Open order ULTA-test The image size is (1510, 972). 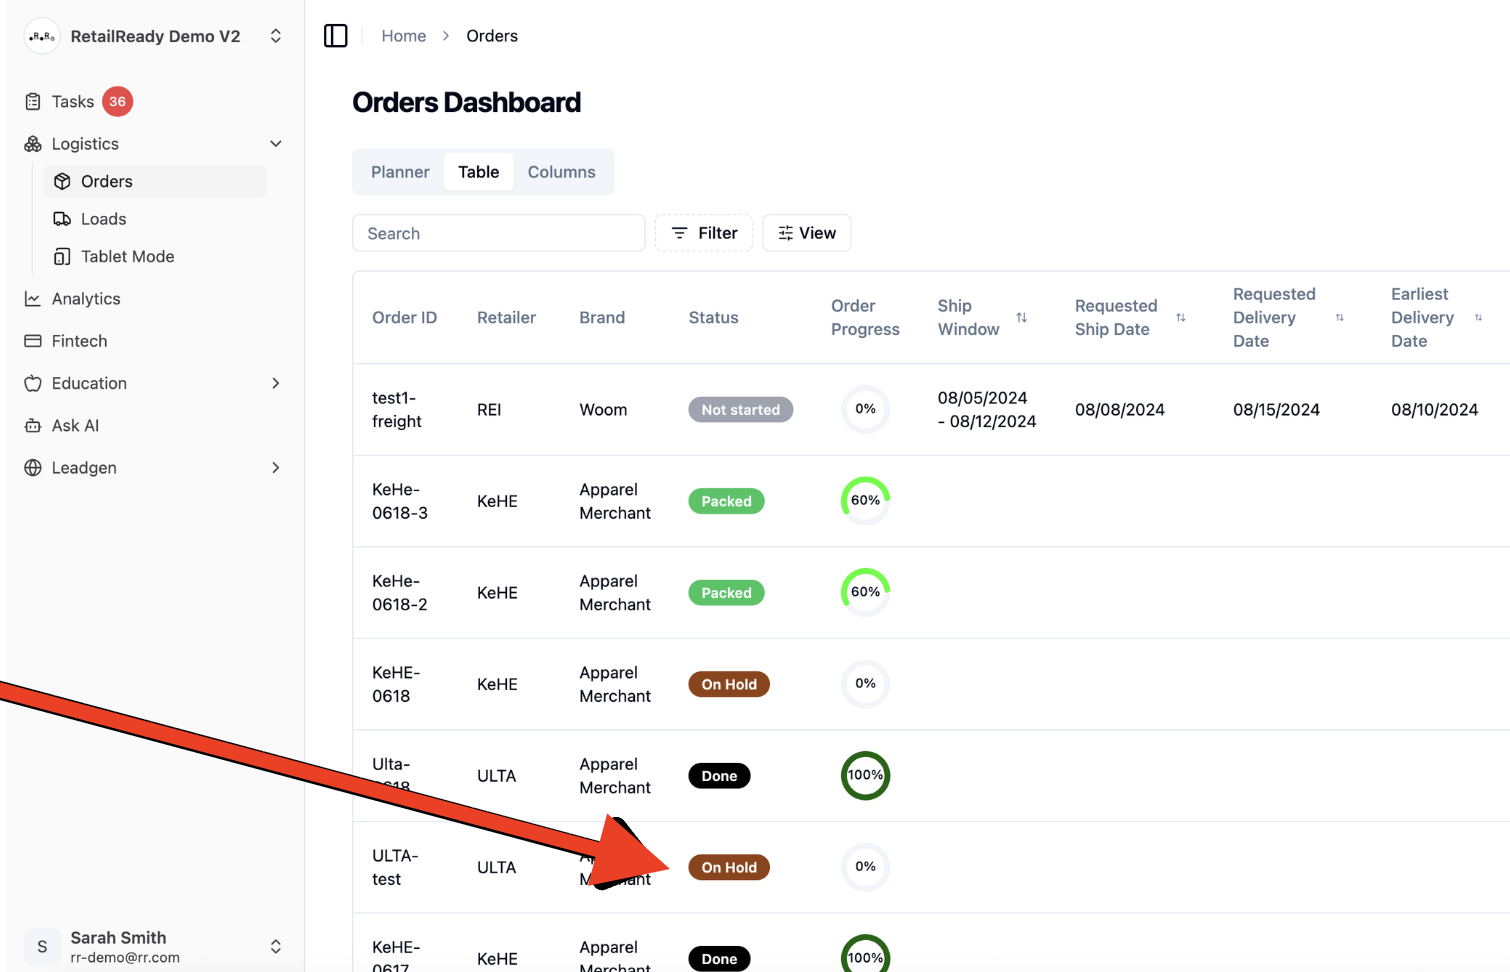tap(395, 867)
